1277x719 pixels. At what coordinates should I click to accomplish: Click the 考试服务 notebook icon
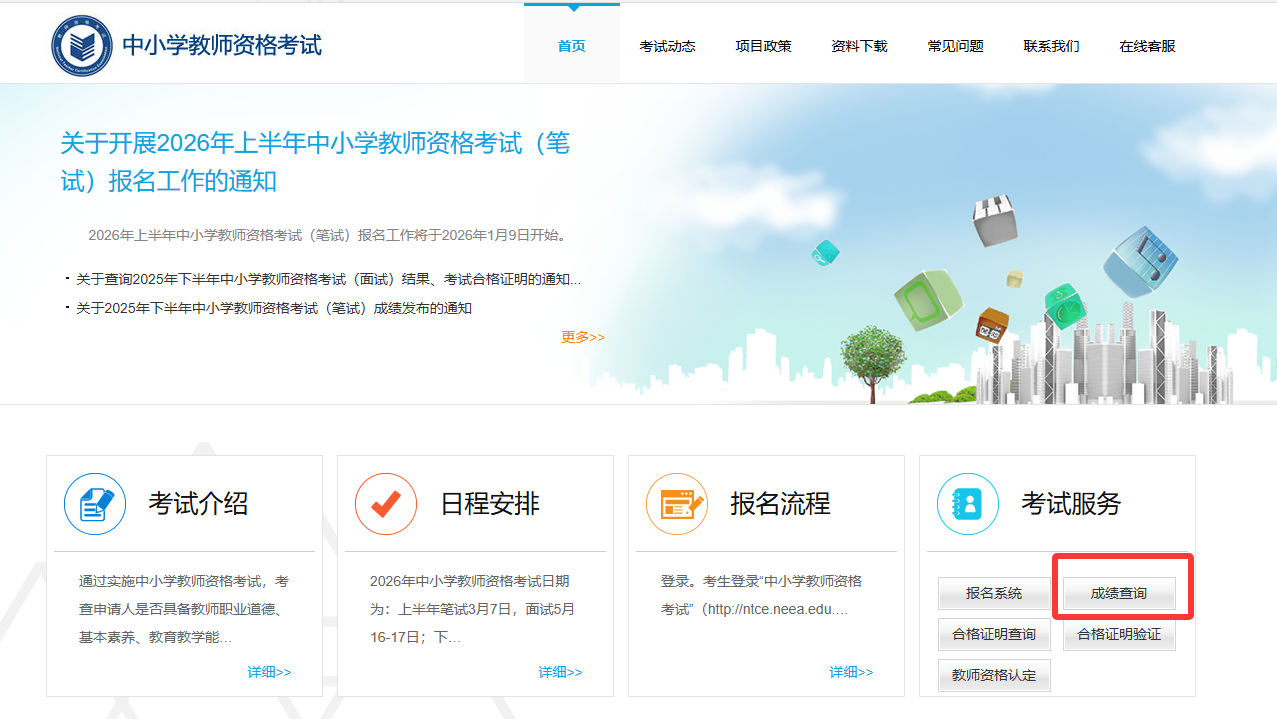[x=968, y=503]
